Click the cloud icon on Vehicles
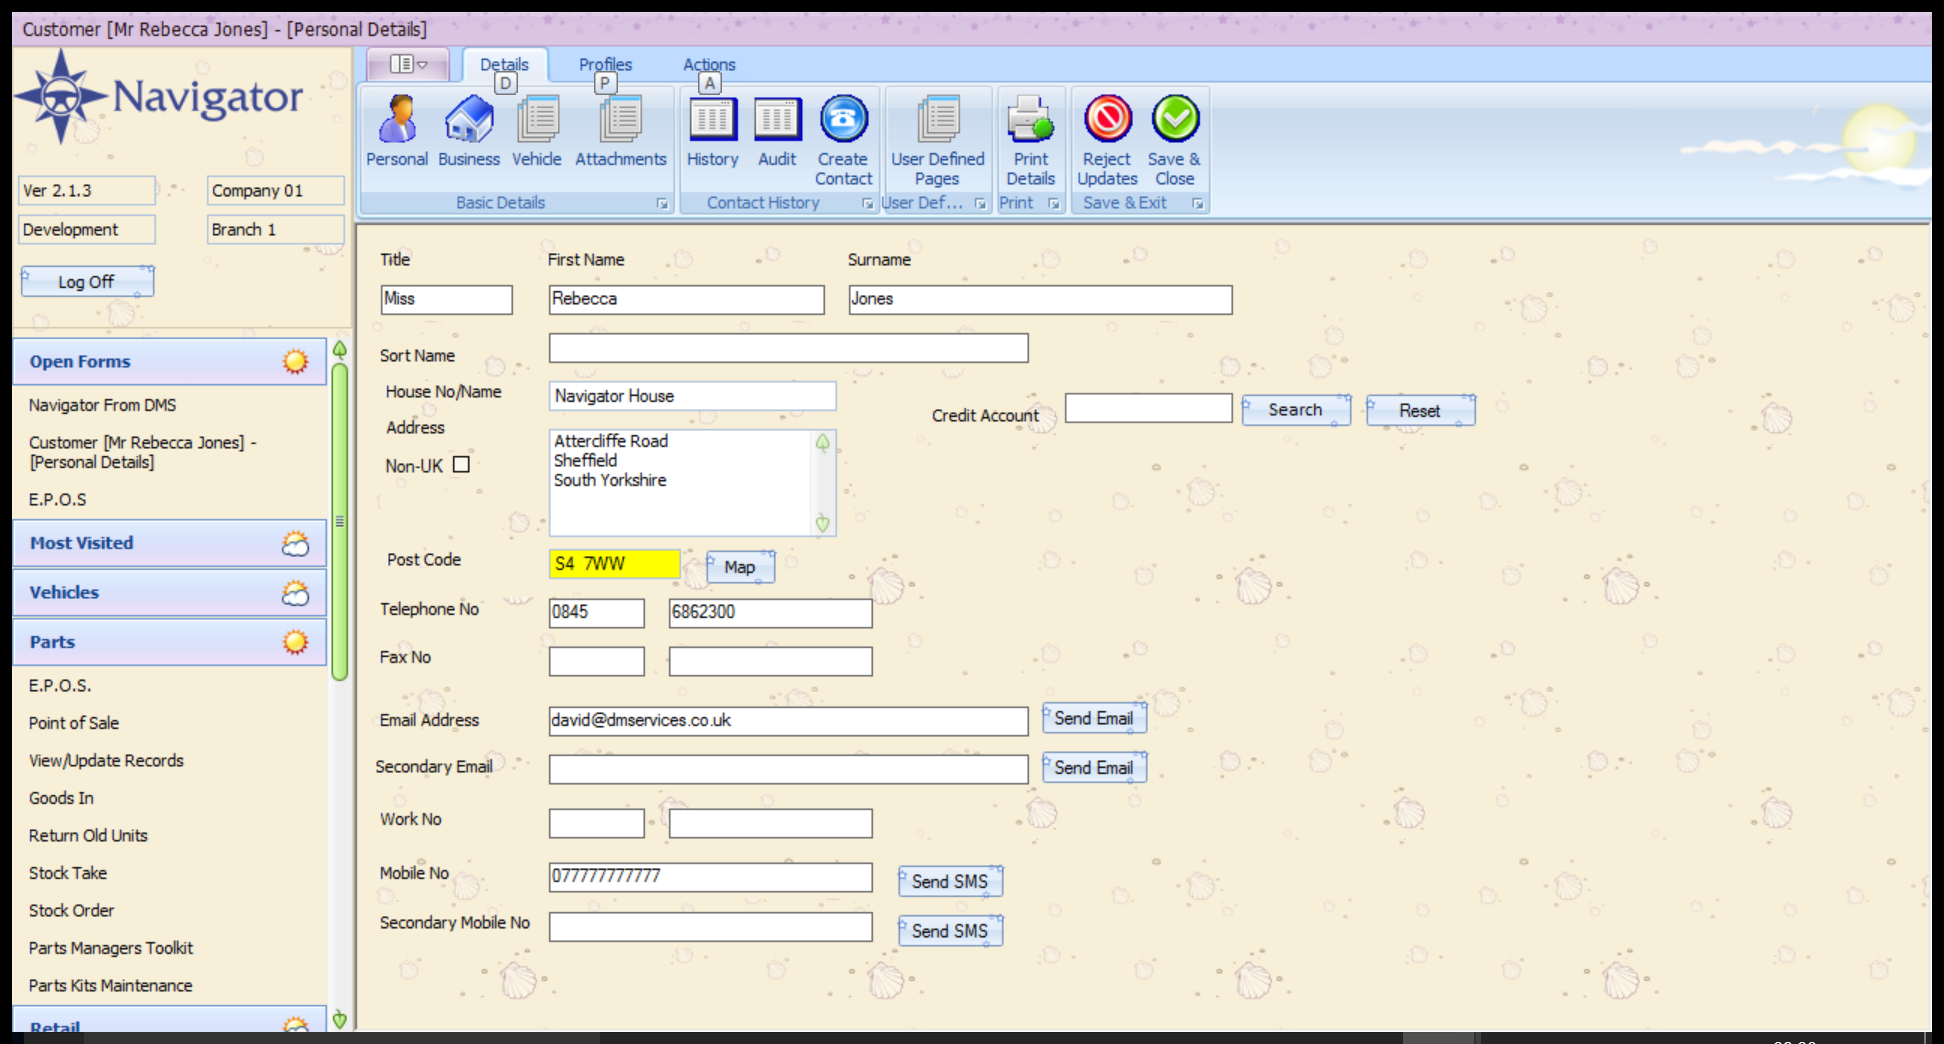Screen dimensions: 1944x1044 coord(295,593)
